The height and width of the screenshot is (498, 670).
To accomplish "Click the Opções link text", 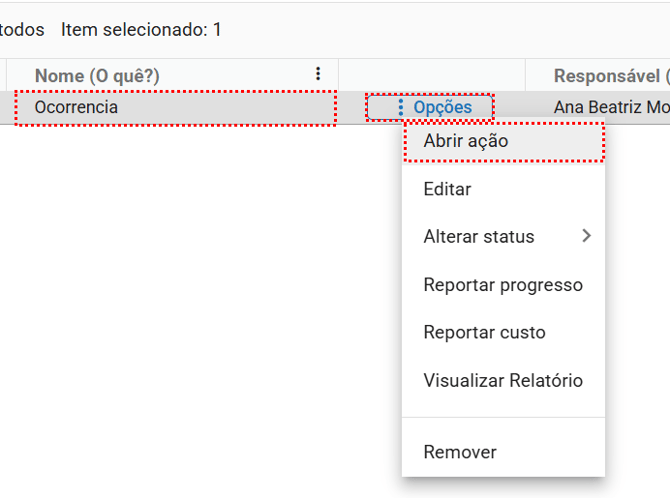I will pyautogui.click(x=442, y=108).
